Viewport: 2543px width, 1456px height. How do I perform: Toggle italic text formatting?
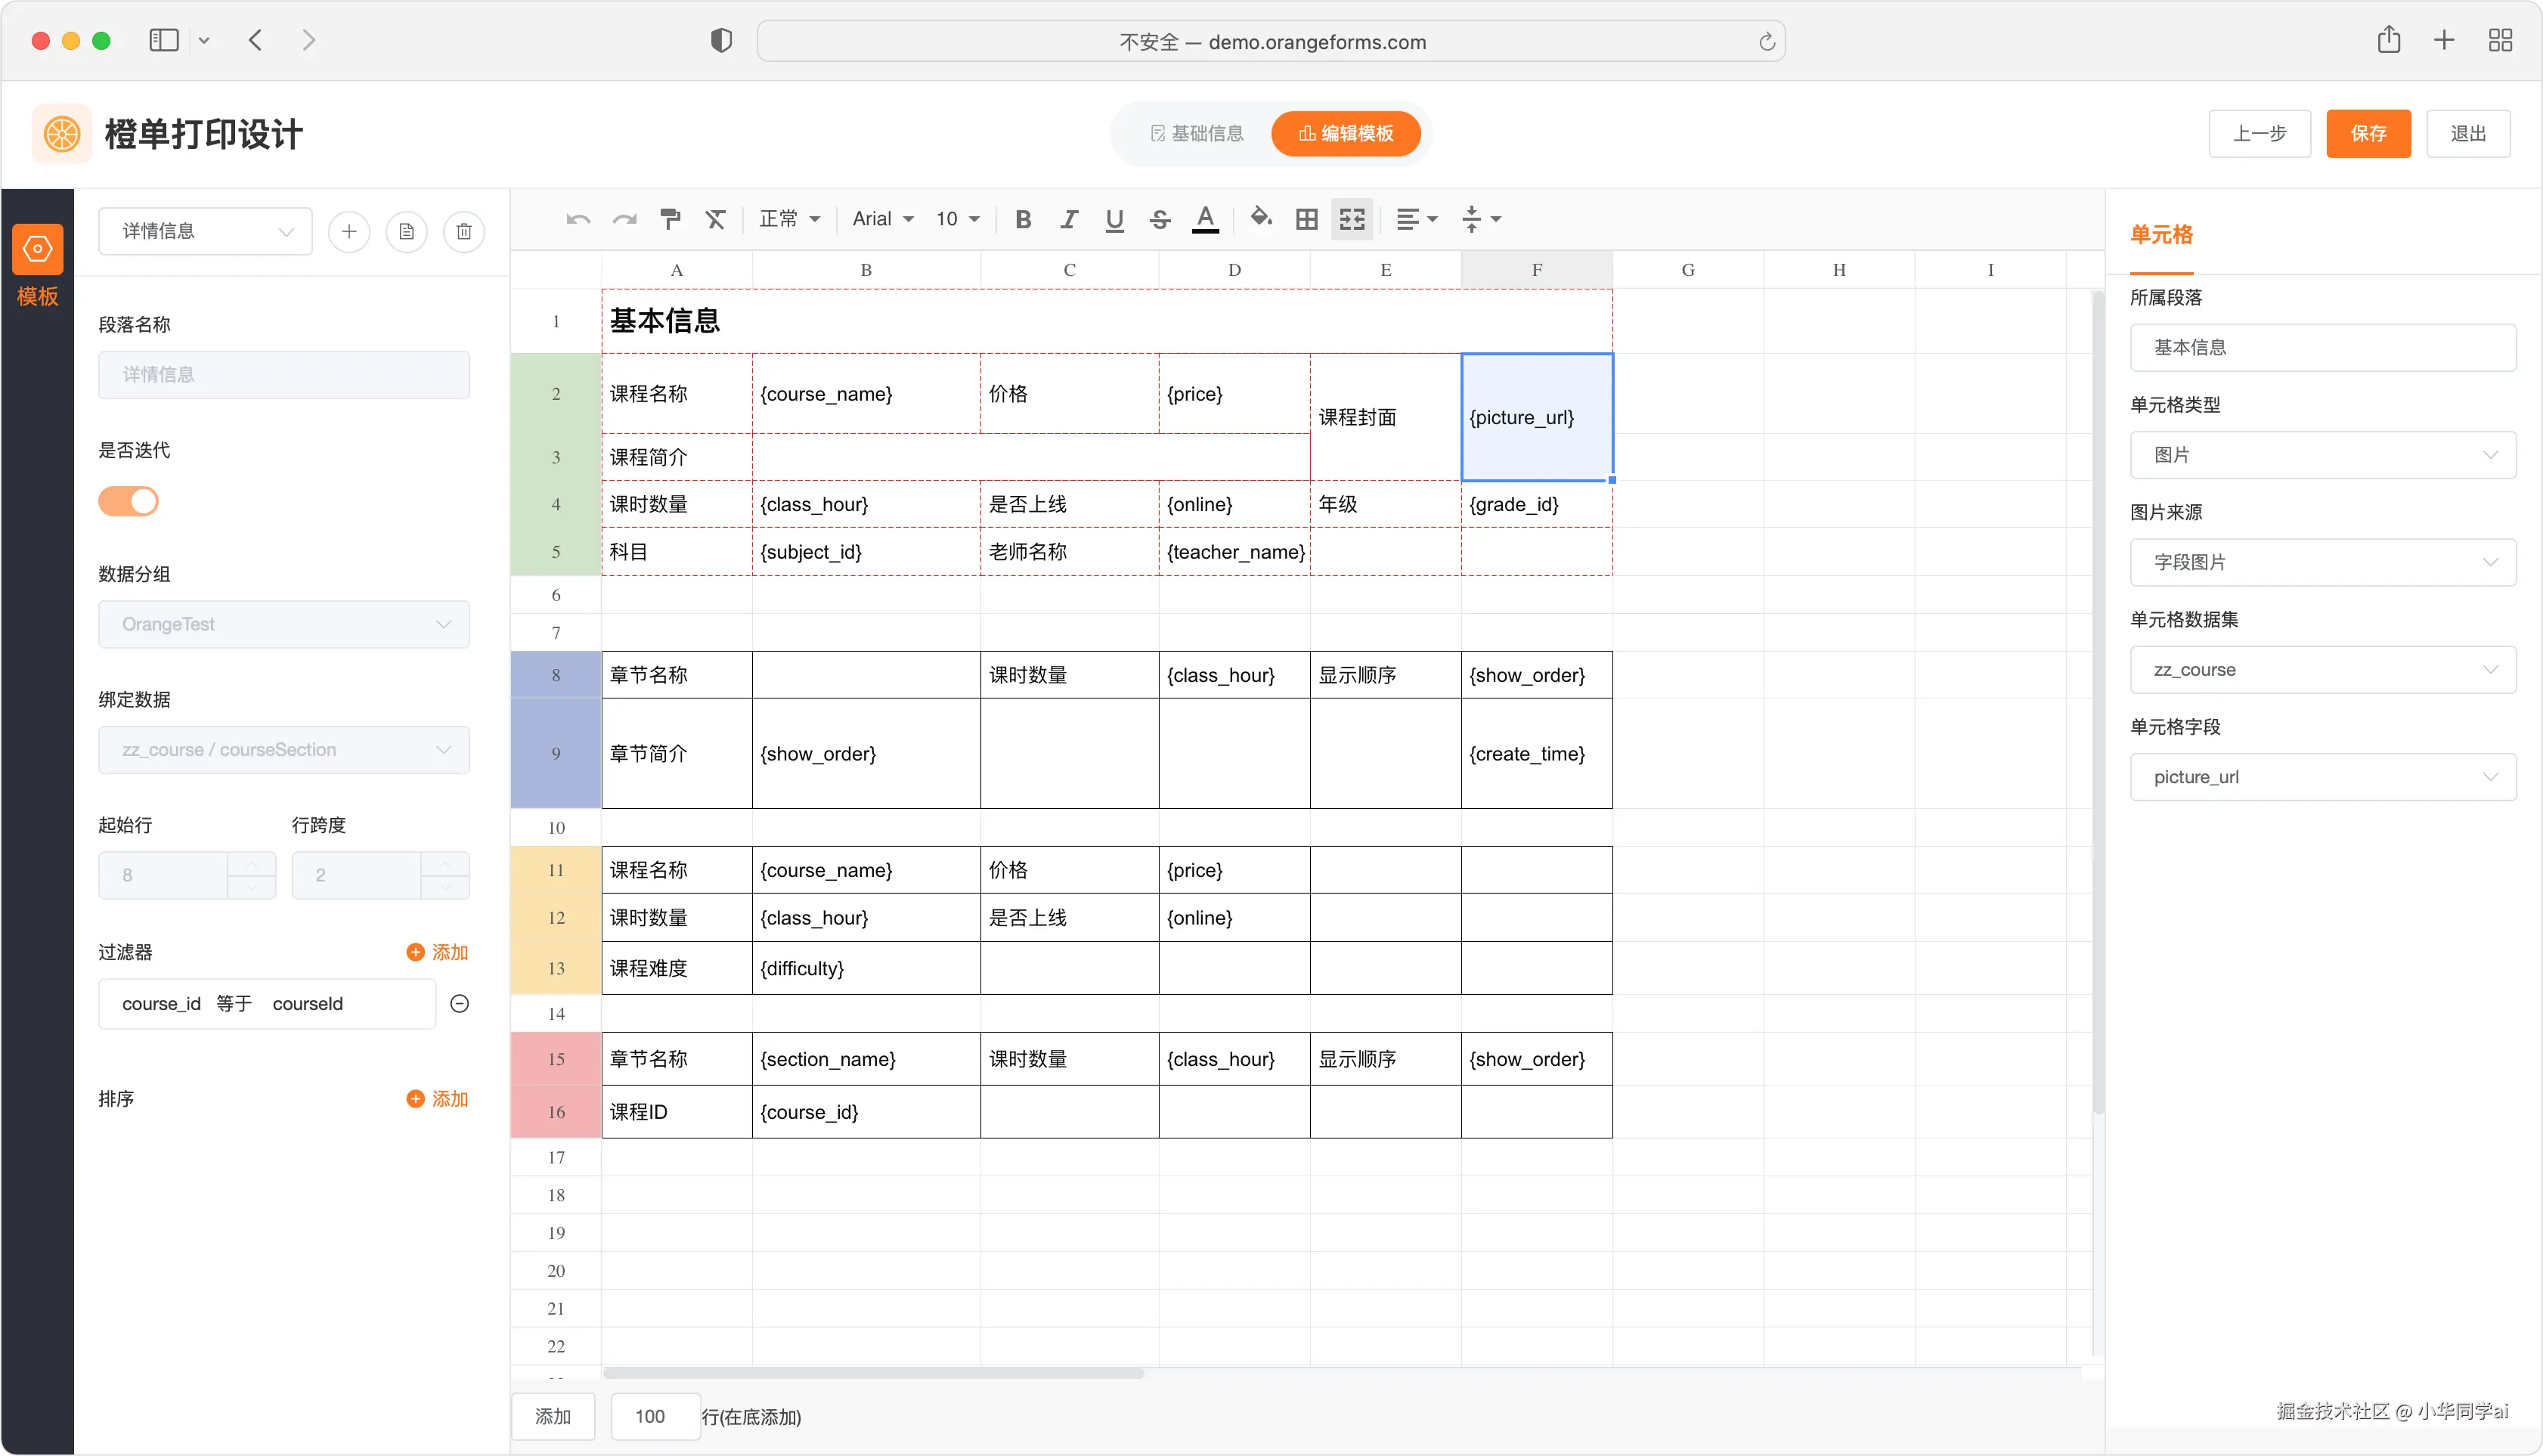coord(1068,219)
